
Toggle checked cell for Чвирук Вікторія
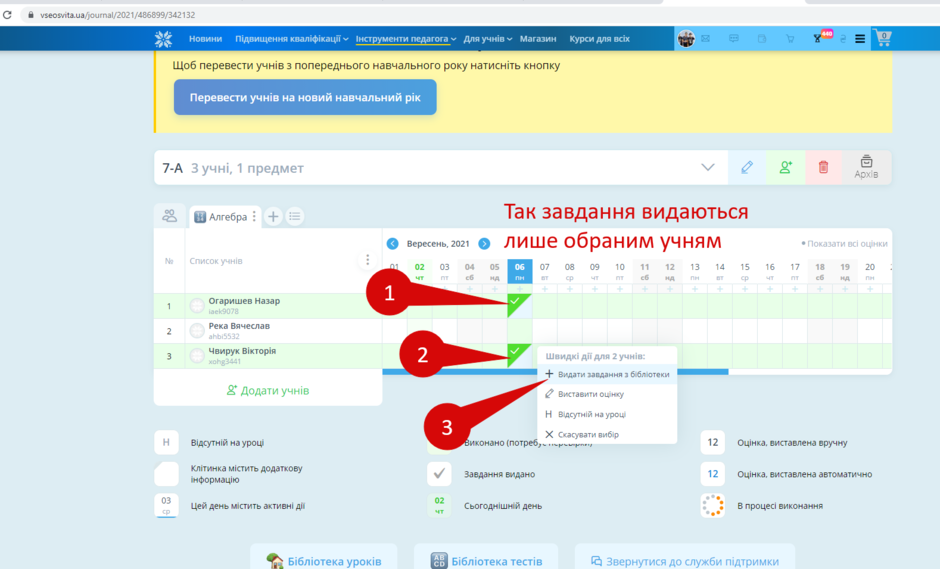point(519,356)
